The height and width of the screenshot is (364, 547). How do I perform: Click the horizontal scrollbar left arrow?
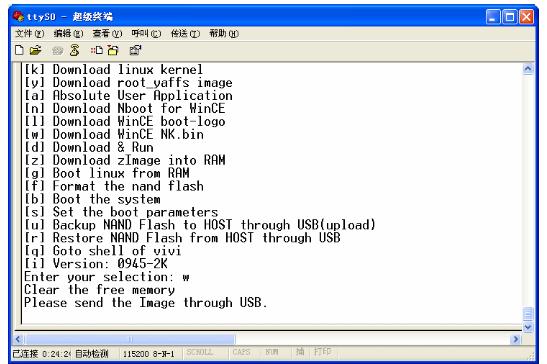click(19, 339)
